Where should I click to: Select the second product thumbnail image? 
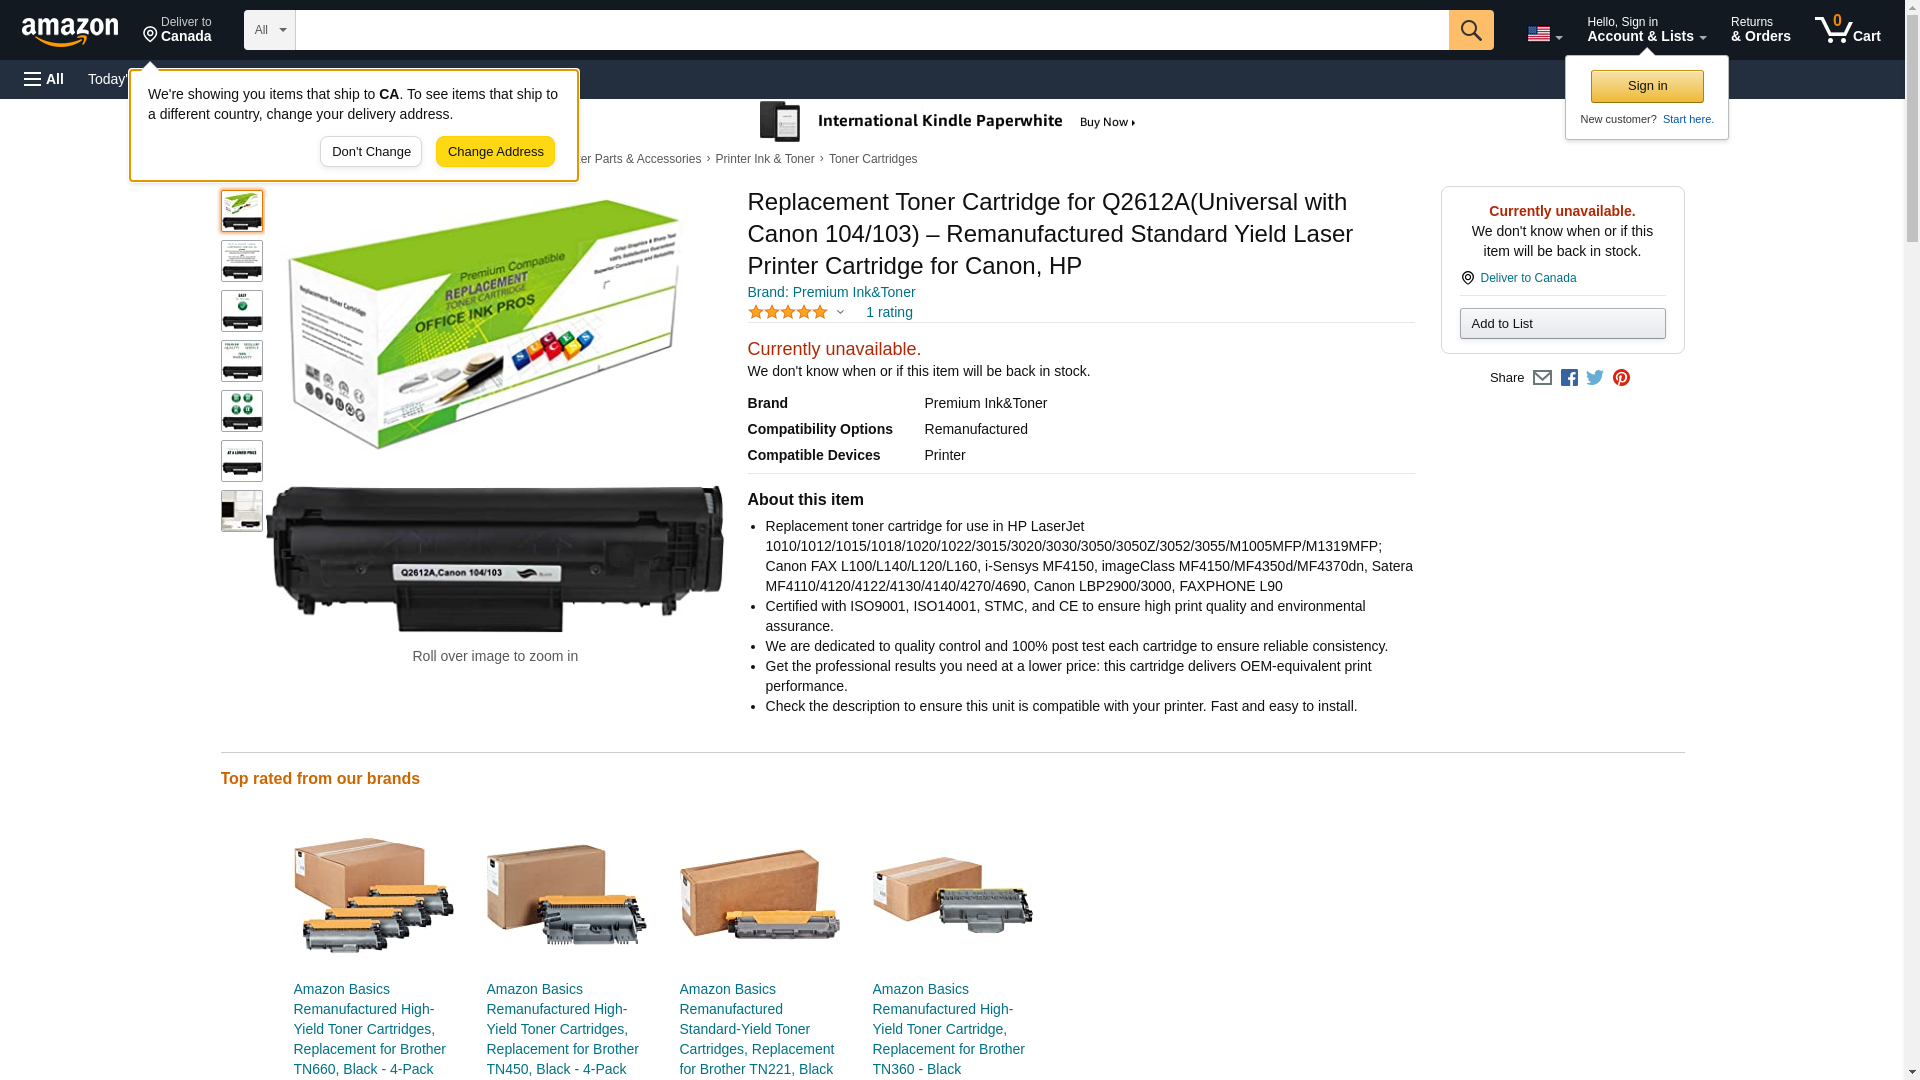[x=242, y=261]
